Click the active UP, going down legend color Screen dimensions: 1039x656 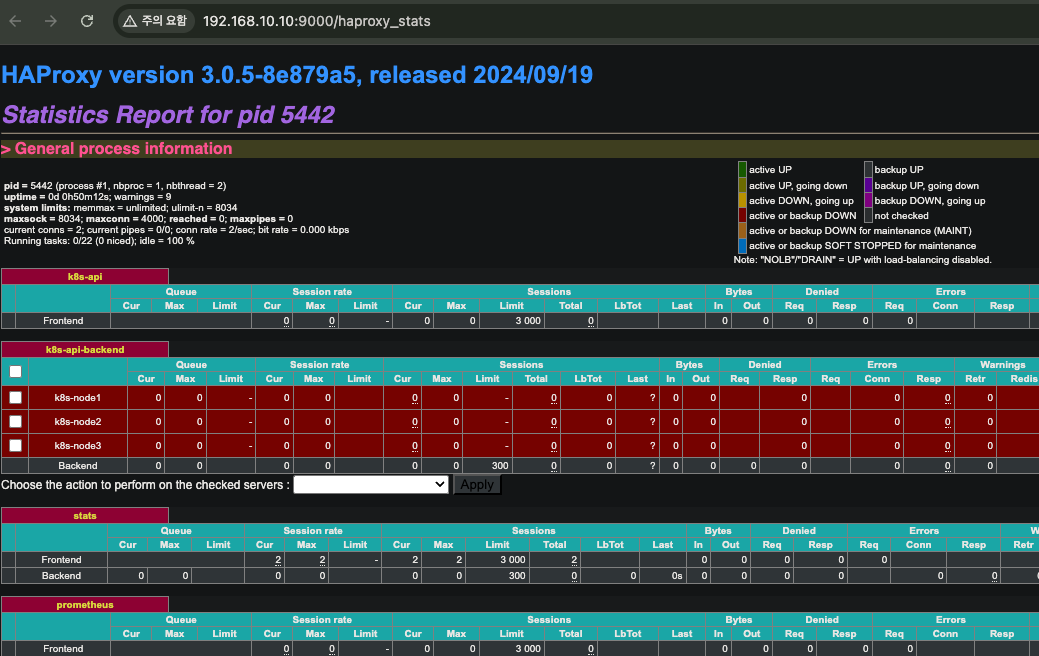(742, 186)
